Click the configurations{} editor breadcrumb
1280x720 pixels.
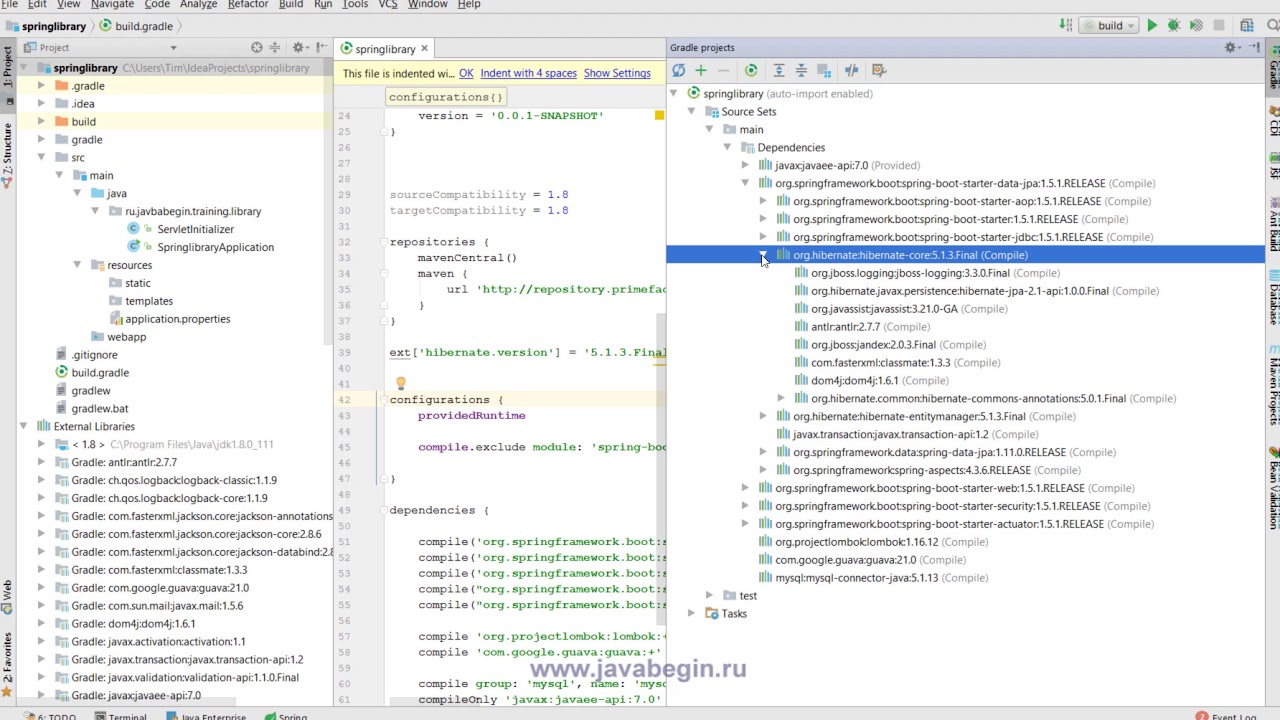coord(445,97)
